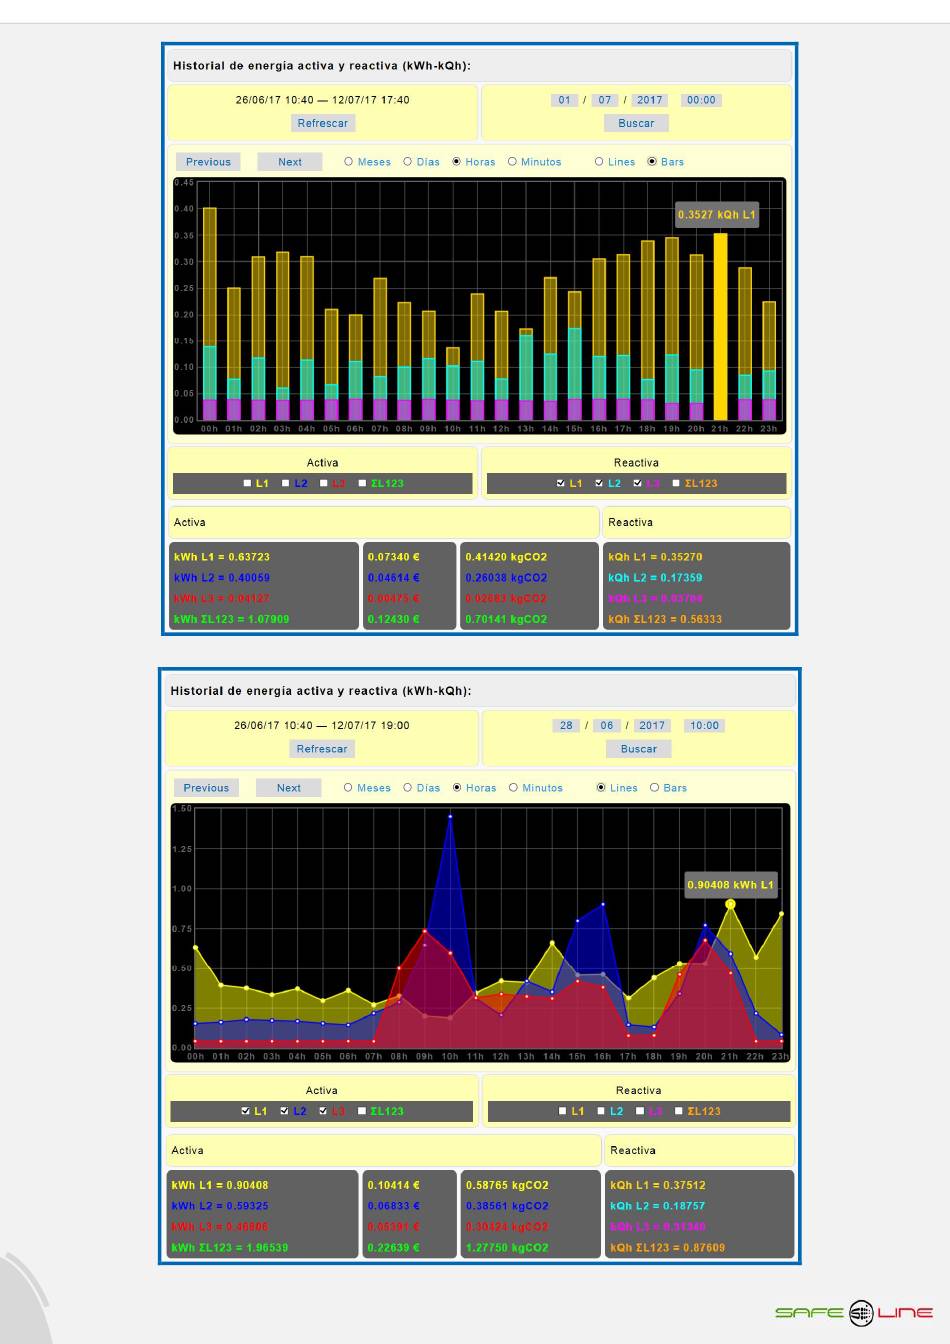The image size is (950, 1344).
Task: Click day field 01 in bar-chart panel
Action: (x=565, y=100)
